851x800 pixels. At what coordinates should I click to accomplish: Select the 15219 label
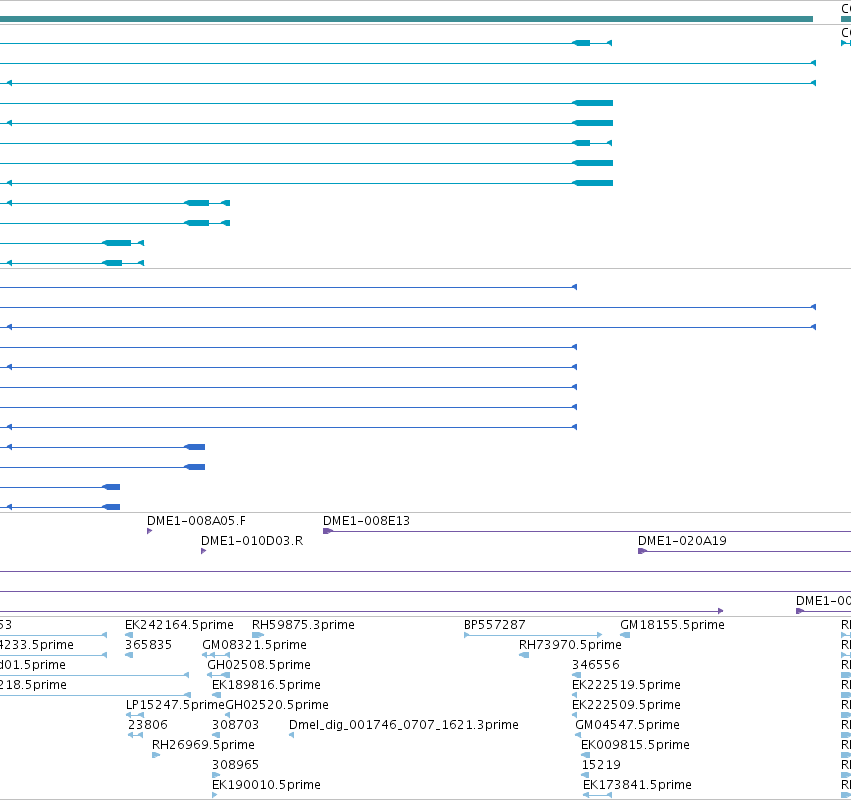tap(601, 765)
